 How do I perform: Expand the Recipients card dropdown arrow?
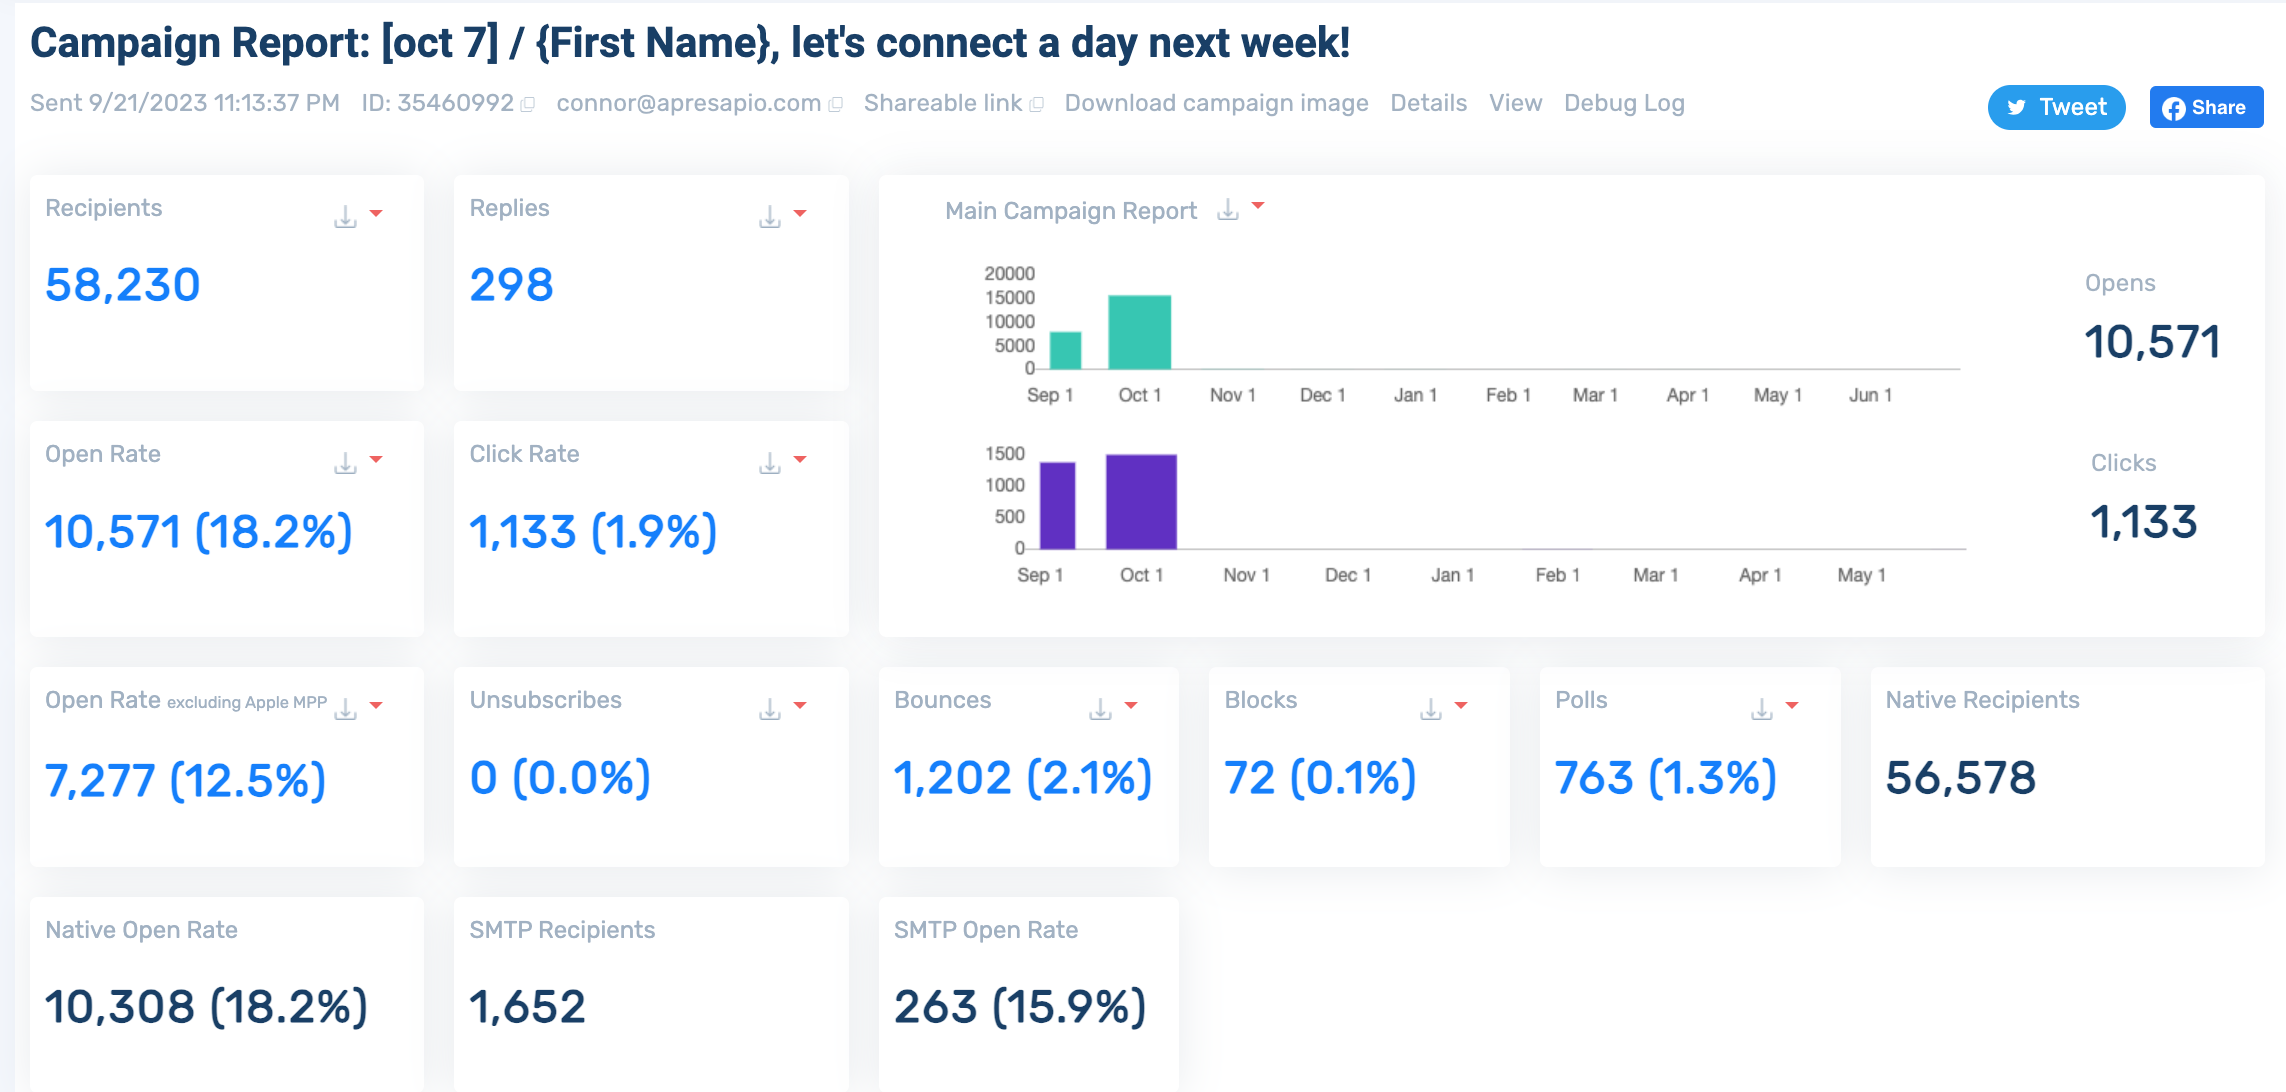pos(377,213)
